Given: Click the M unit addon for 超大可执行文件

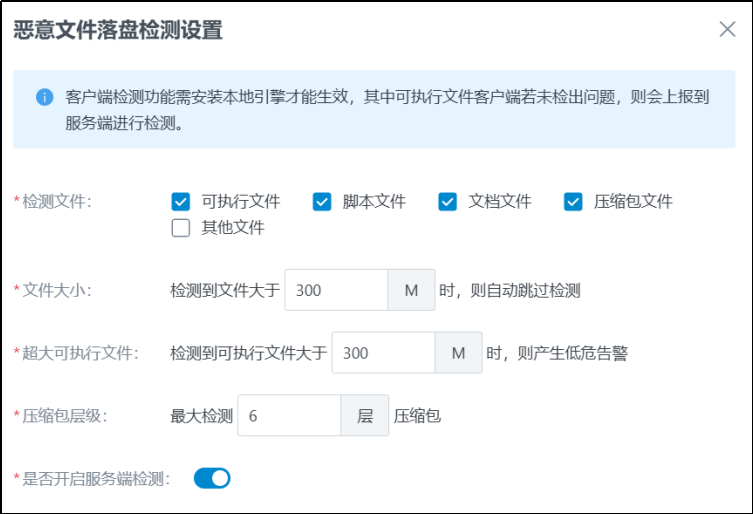Looking at the screenshot, I should click(x=458, y=353).
